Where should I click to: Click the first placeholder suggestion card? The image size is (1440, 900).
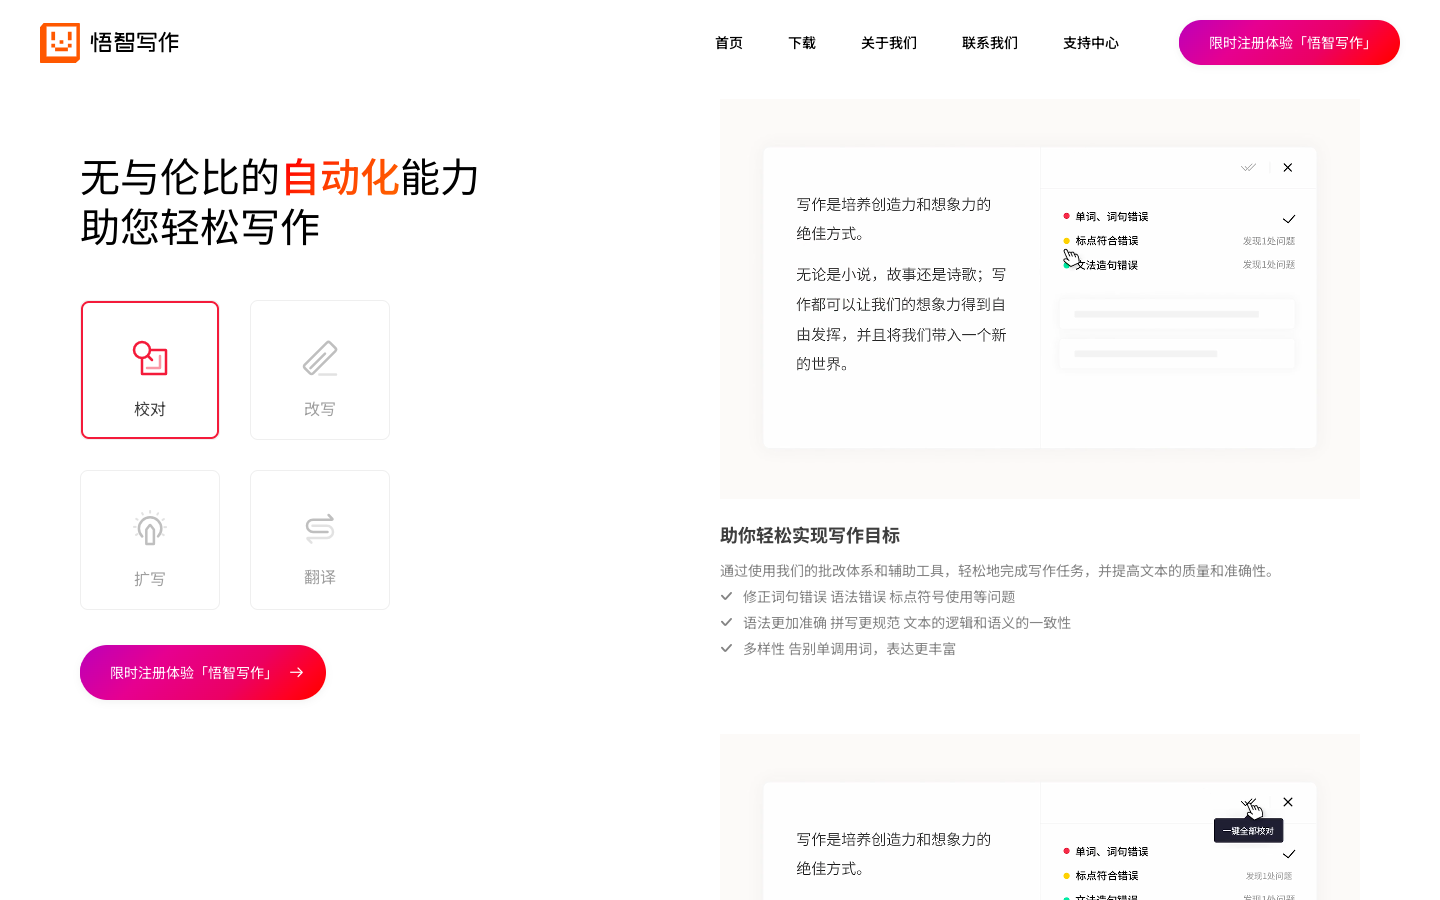coord(1177,314)
